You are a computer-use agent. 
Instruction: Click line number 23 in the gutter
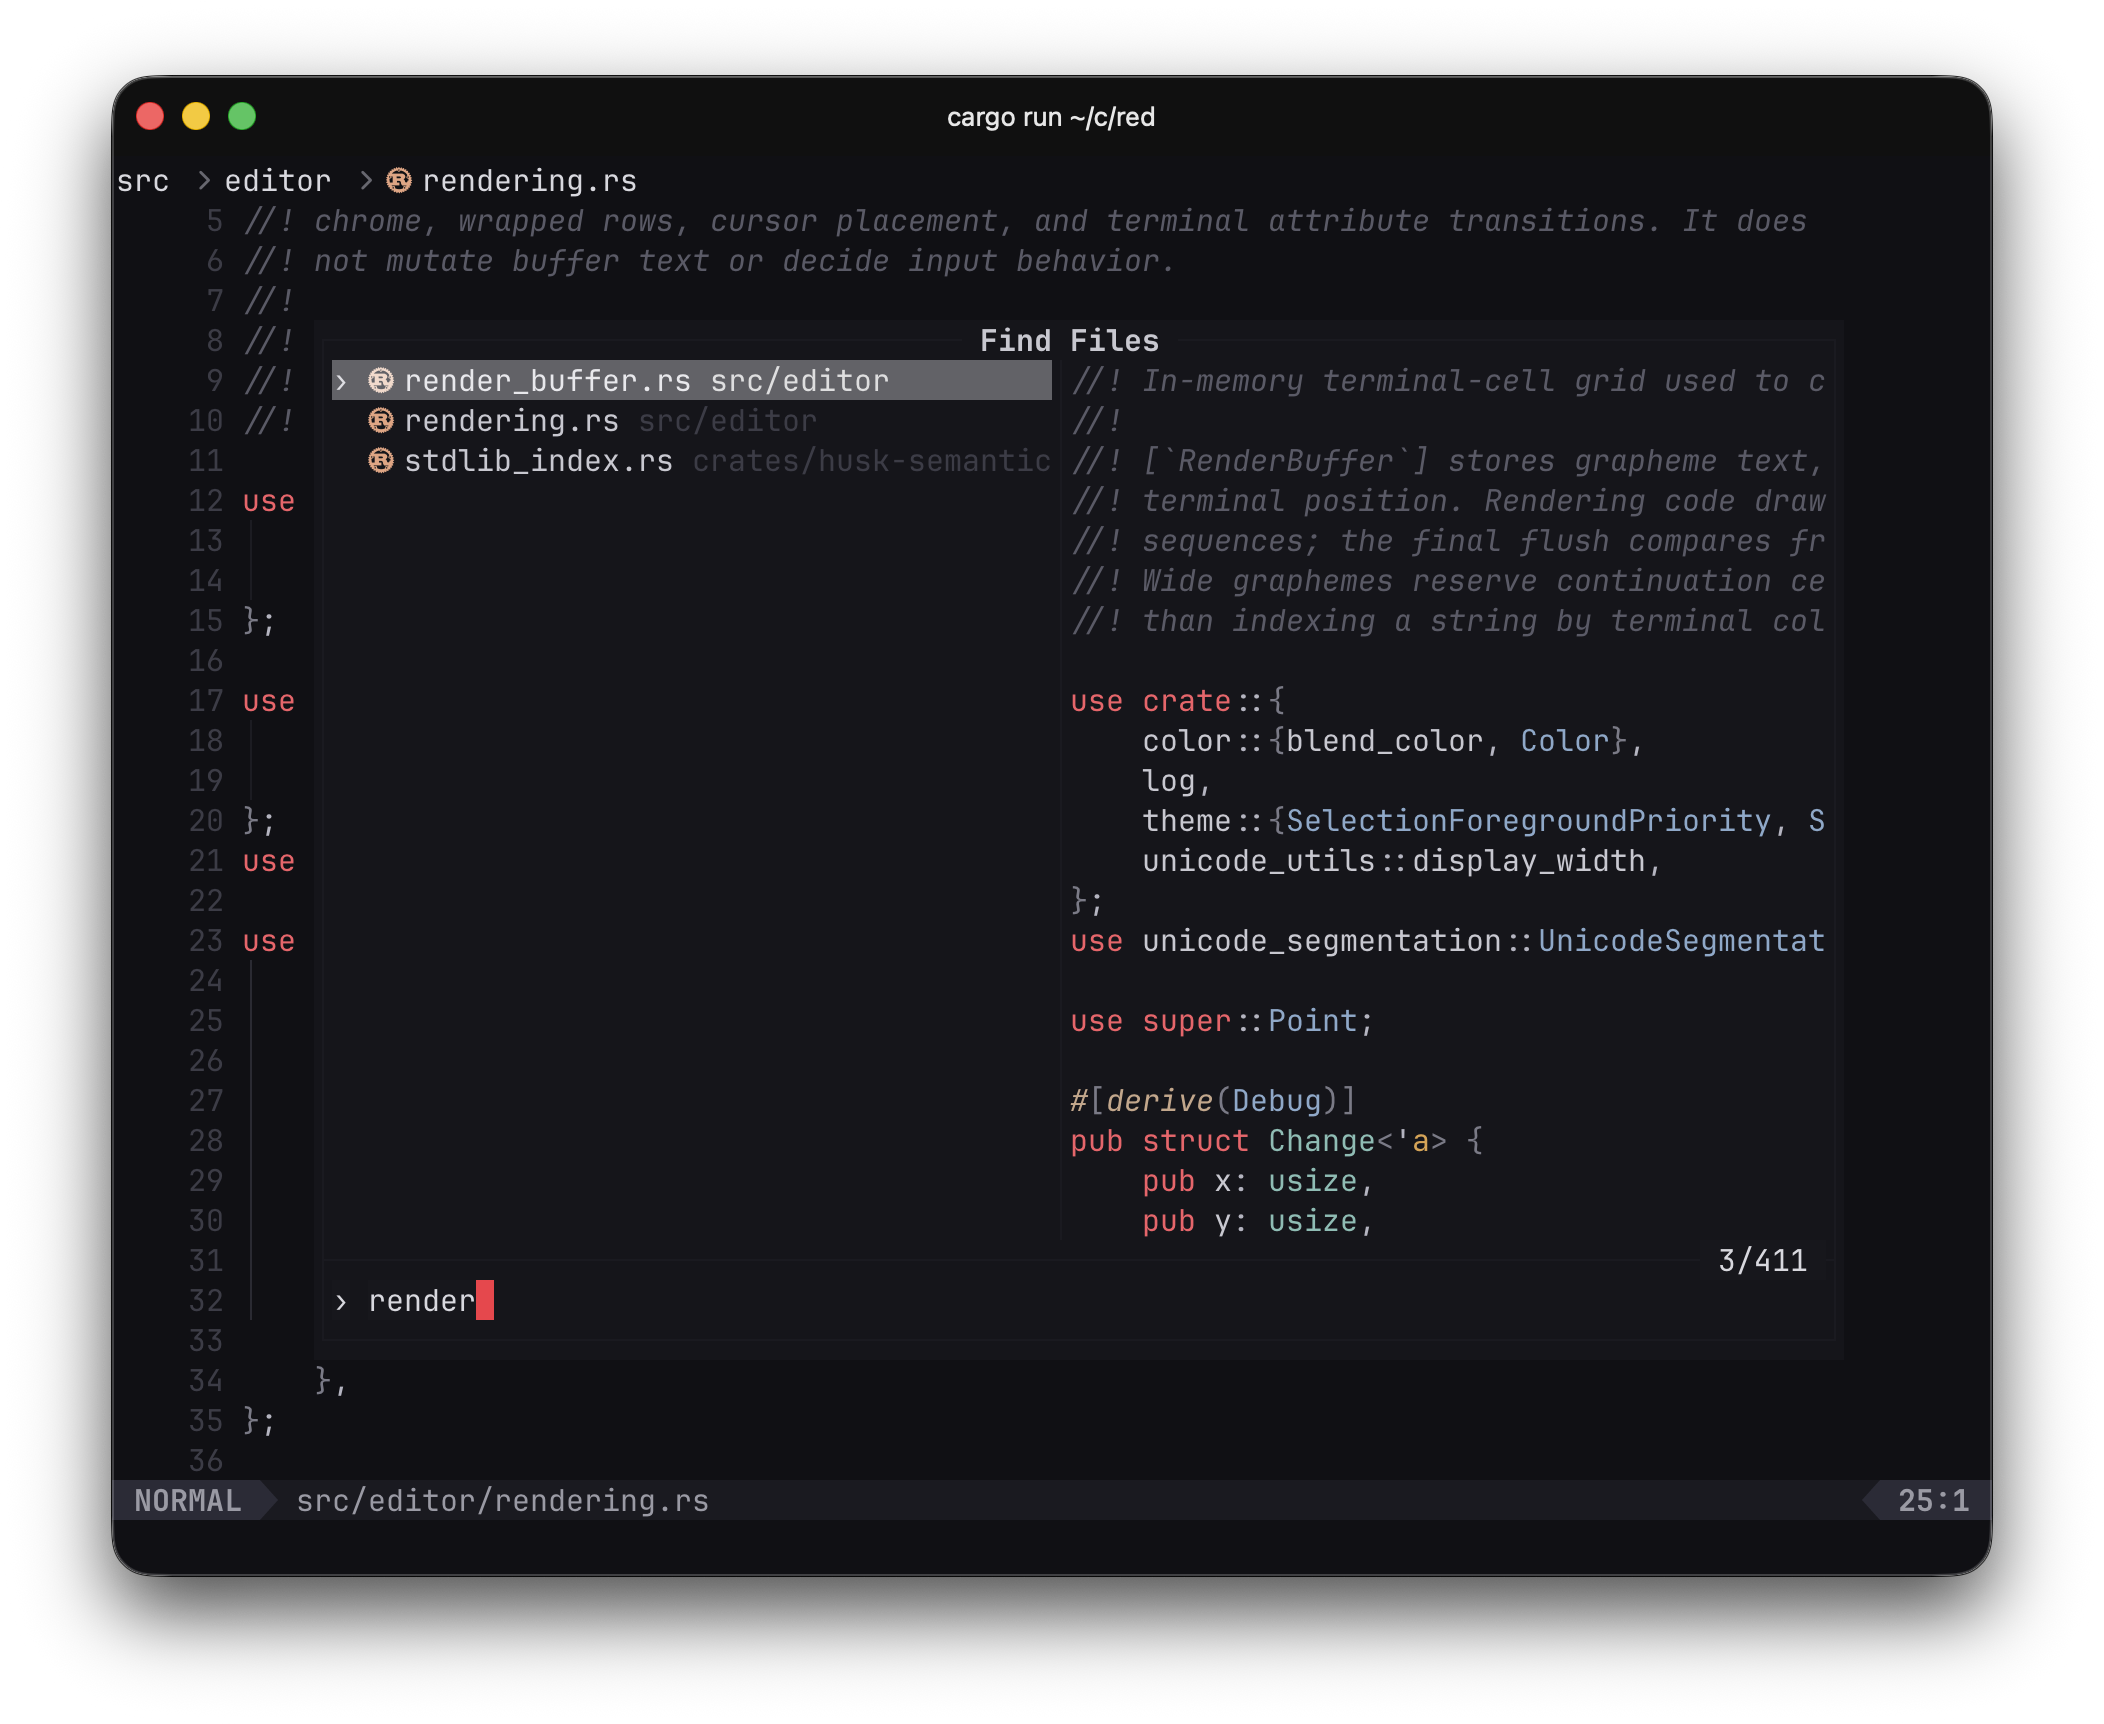coord(206,941)
